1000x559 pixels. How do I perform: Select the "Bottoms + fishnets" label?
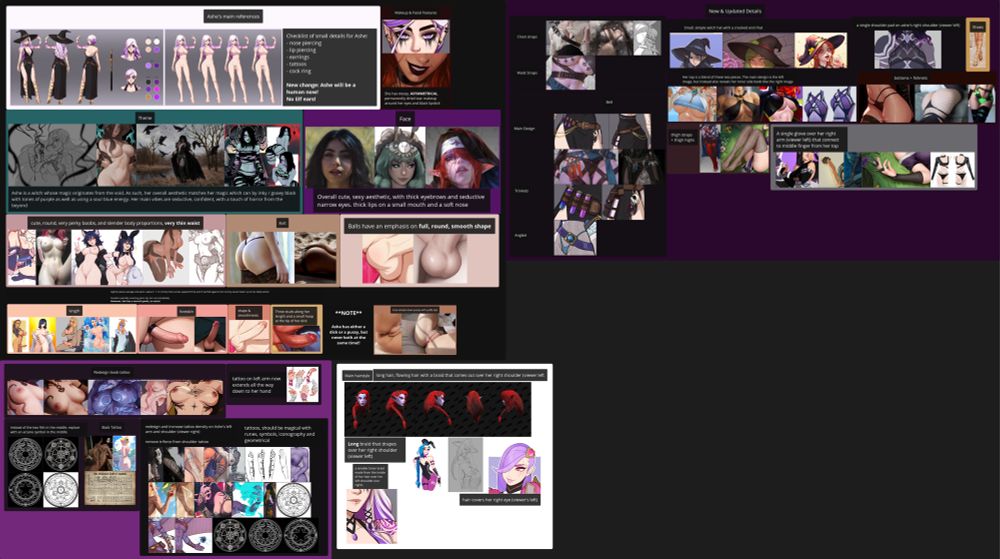[x=910, y=78]
